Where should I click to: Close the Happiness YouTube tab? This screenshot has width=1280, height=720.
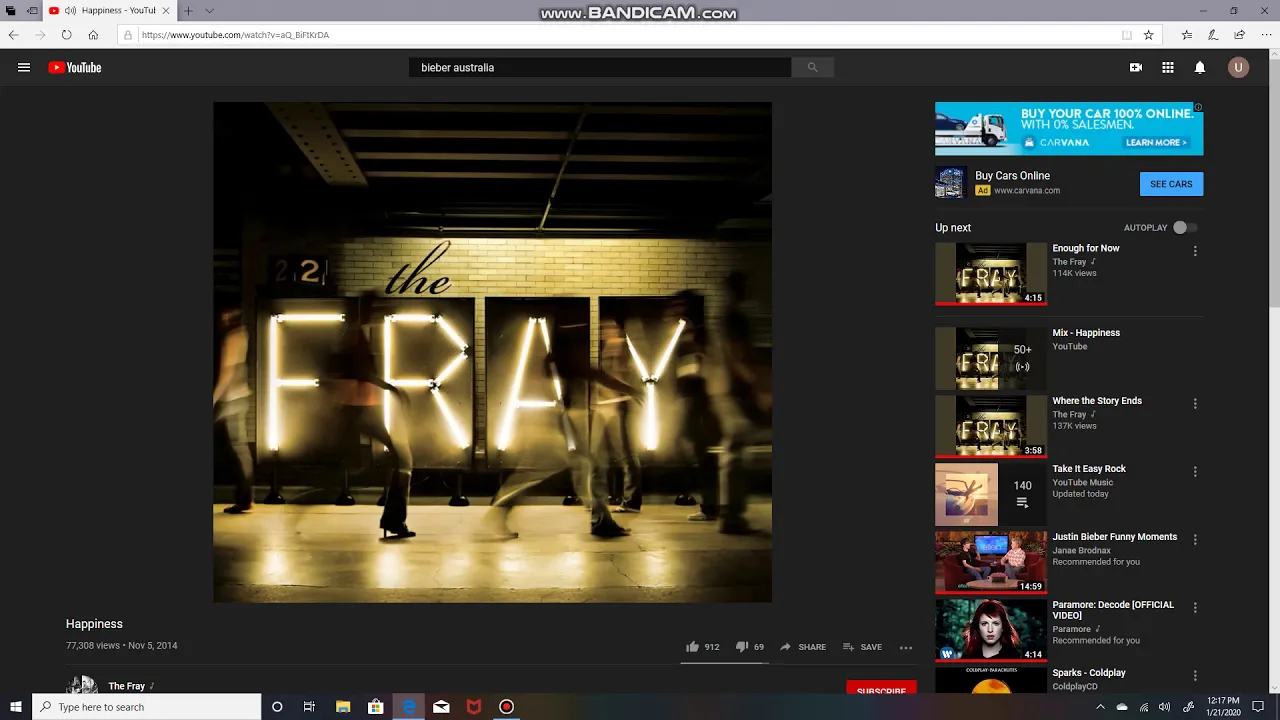coord(166,11)
